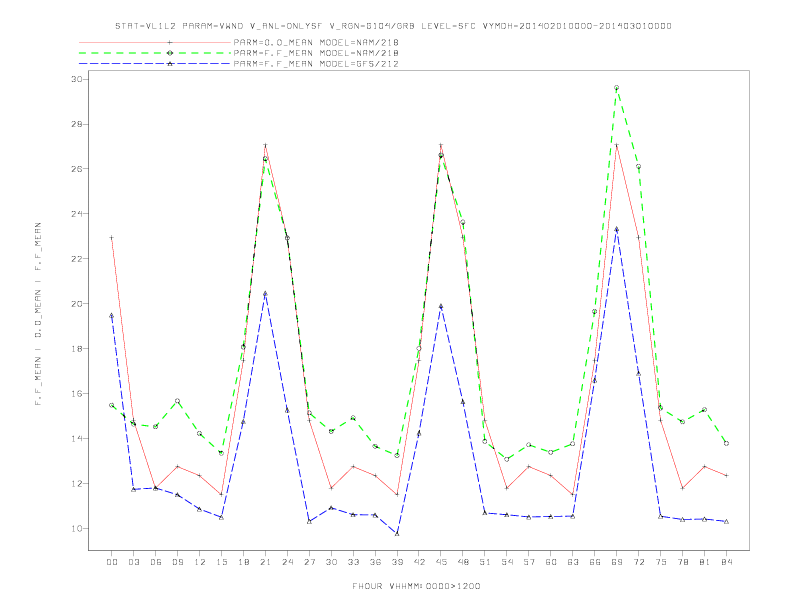
Task: Click x-axis tick label 69
Action: click(x=617, y=562)
